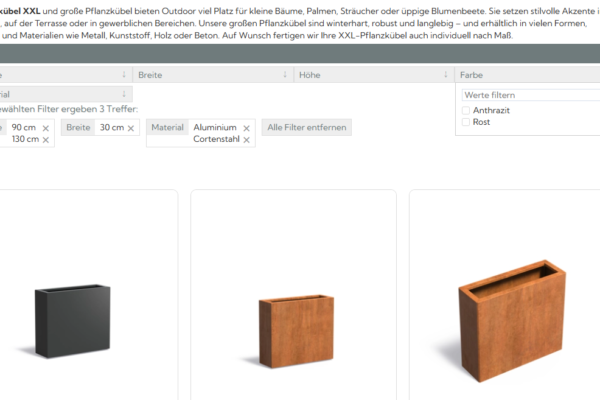Click the Material dropdown arrow icon
Image resolution: width=600 pixels, height=400 pixels.
(123, 94)
